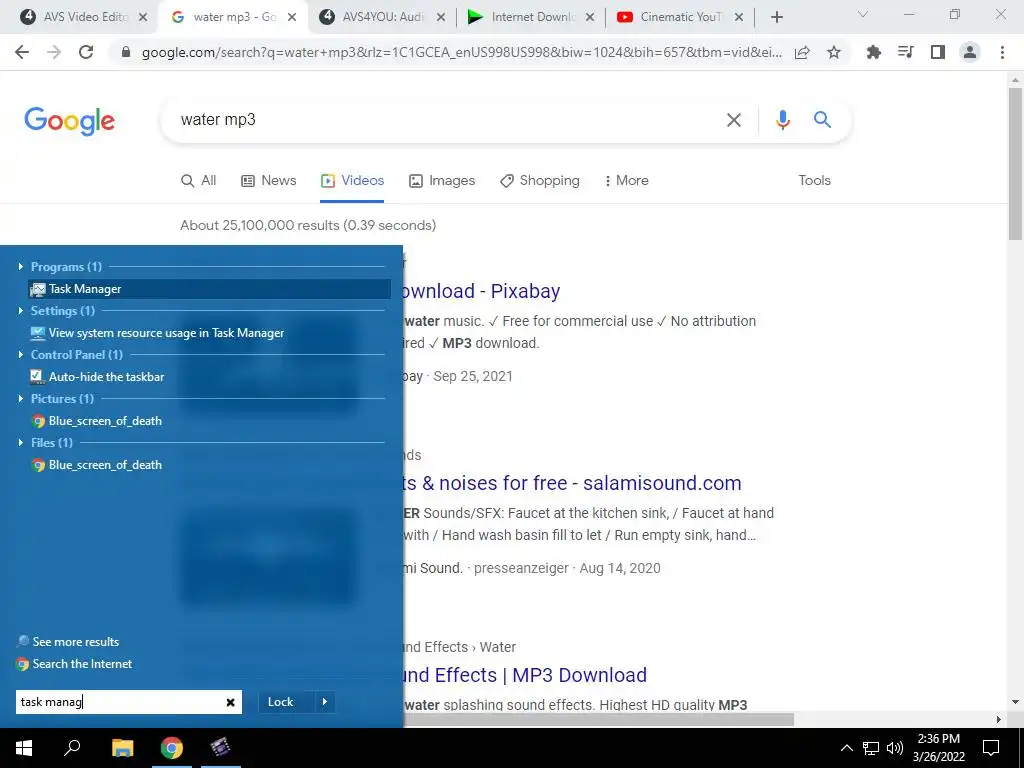Switch to AVS4YOU Audio tab
This screenshot has width=1024, height=768.
click(x=383, y=17)
